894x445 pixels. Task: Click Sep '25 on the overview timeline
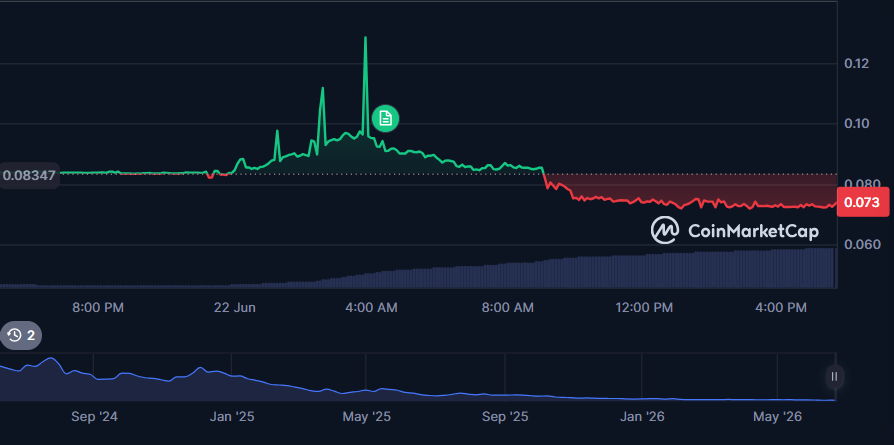tap(505, 417)
